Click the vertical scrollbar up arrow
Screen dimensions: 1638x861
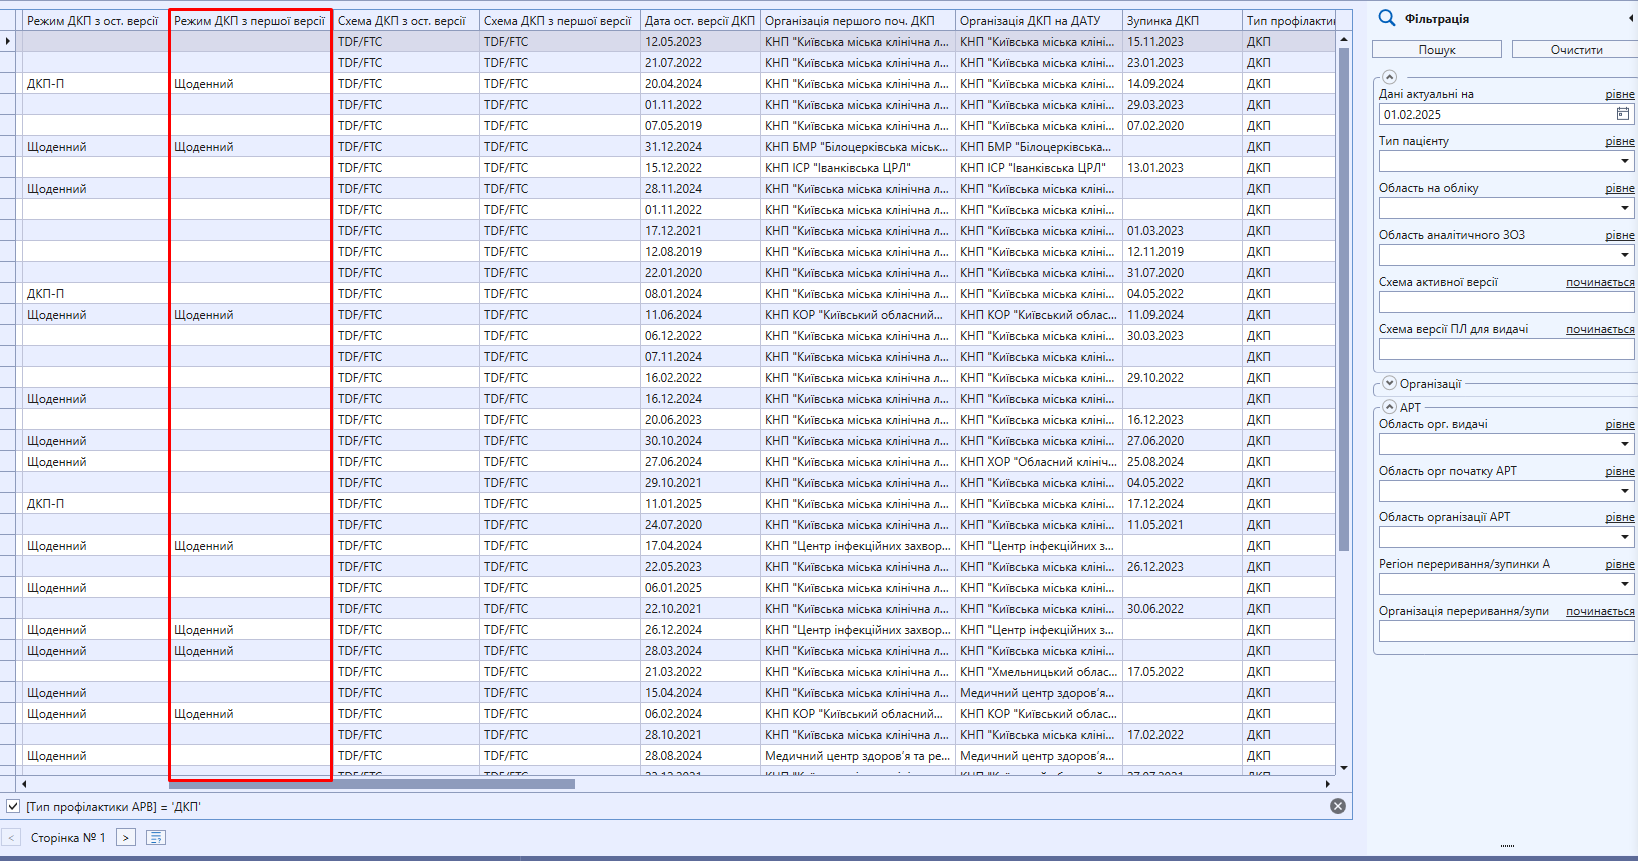pos(1344,39)
